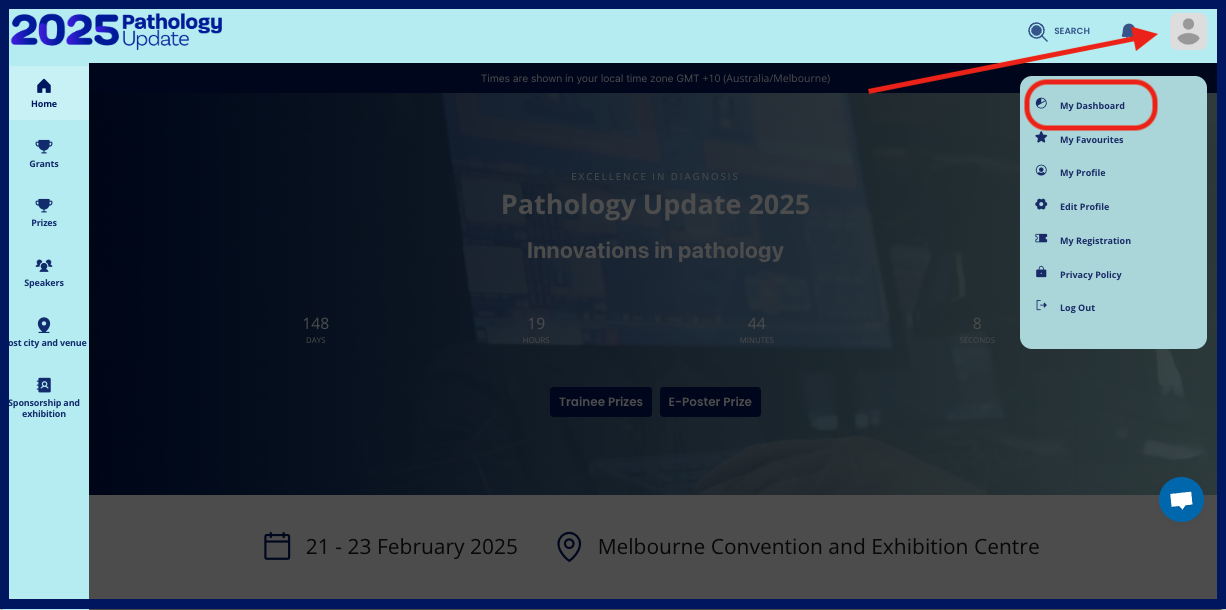Select My Dashboard from dropdown

[1092, 105]
